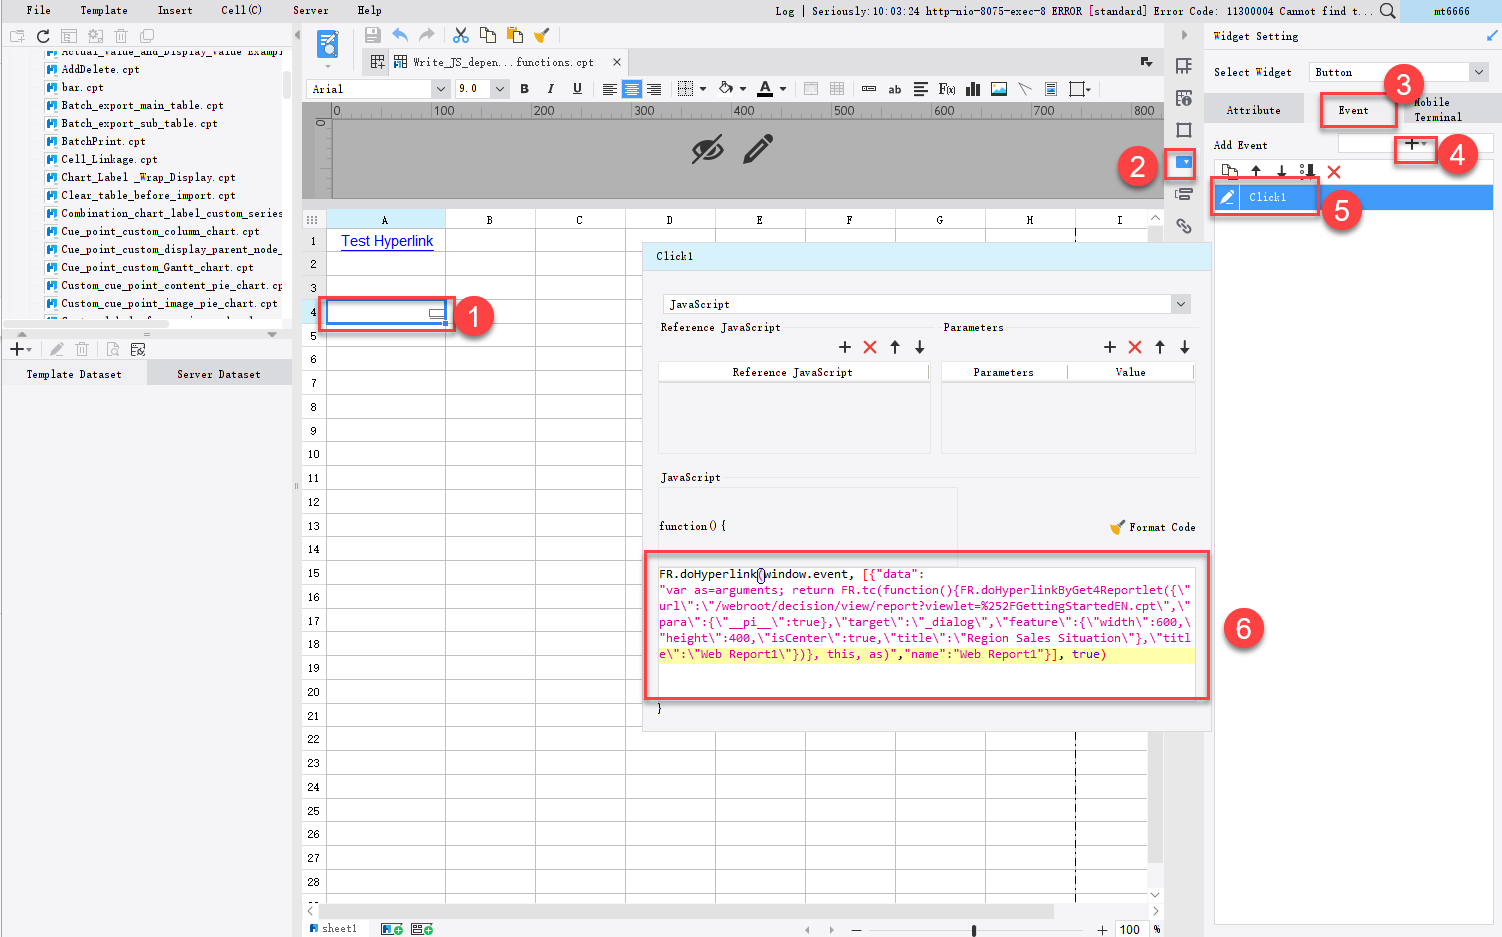
Task: Click the Format Code button
Action: pyautogui.click(x=1153, y=527)
